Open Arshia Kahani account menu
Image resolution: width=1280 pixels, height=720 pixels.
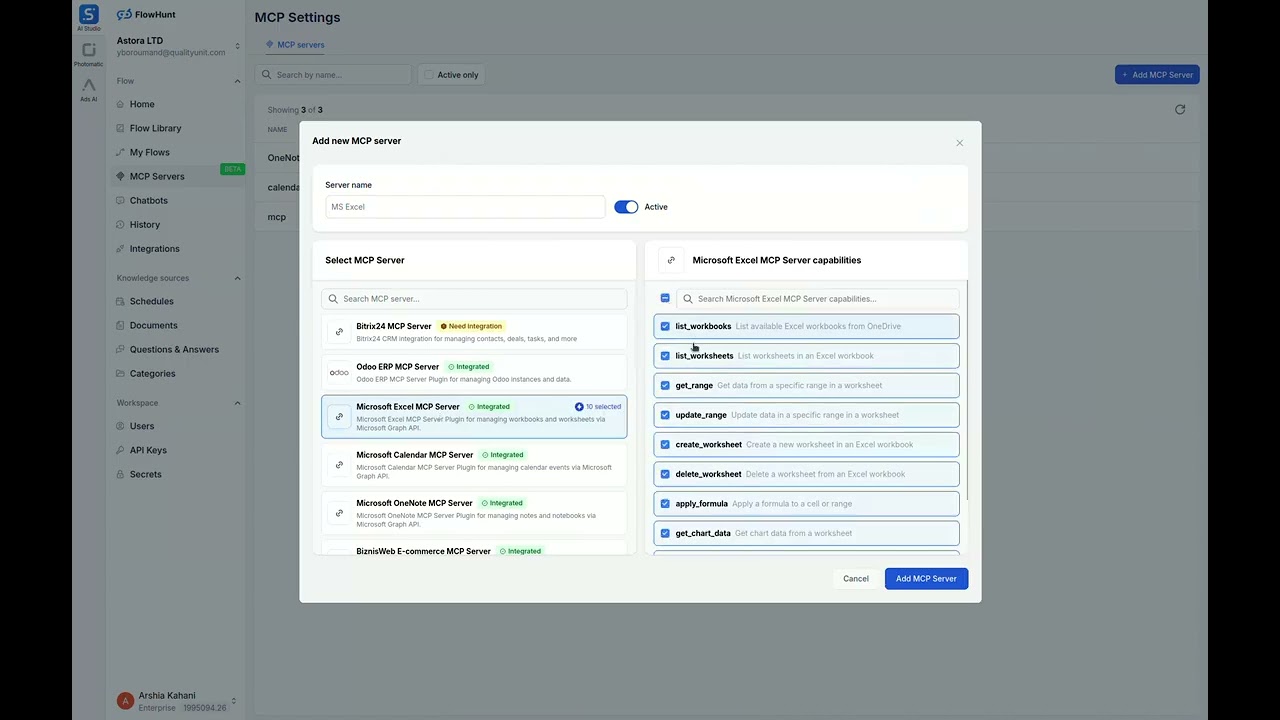tap(177, 701)
